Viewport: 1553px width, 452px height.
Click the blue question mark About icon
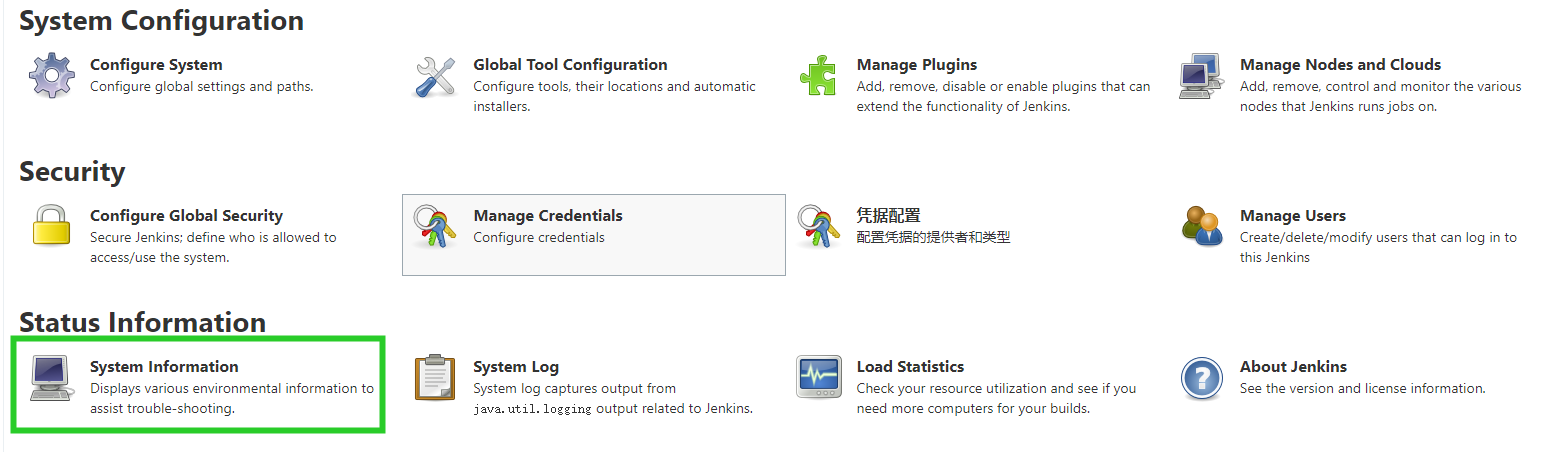[1202, 378]
